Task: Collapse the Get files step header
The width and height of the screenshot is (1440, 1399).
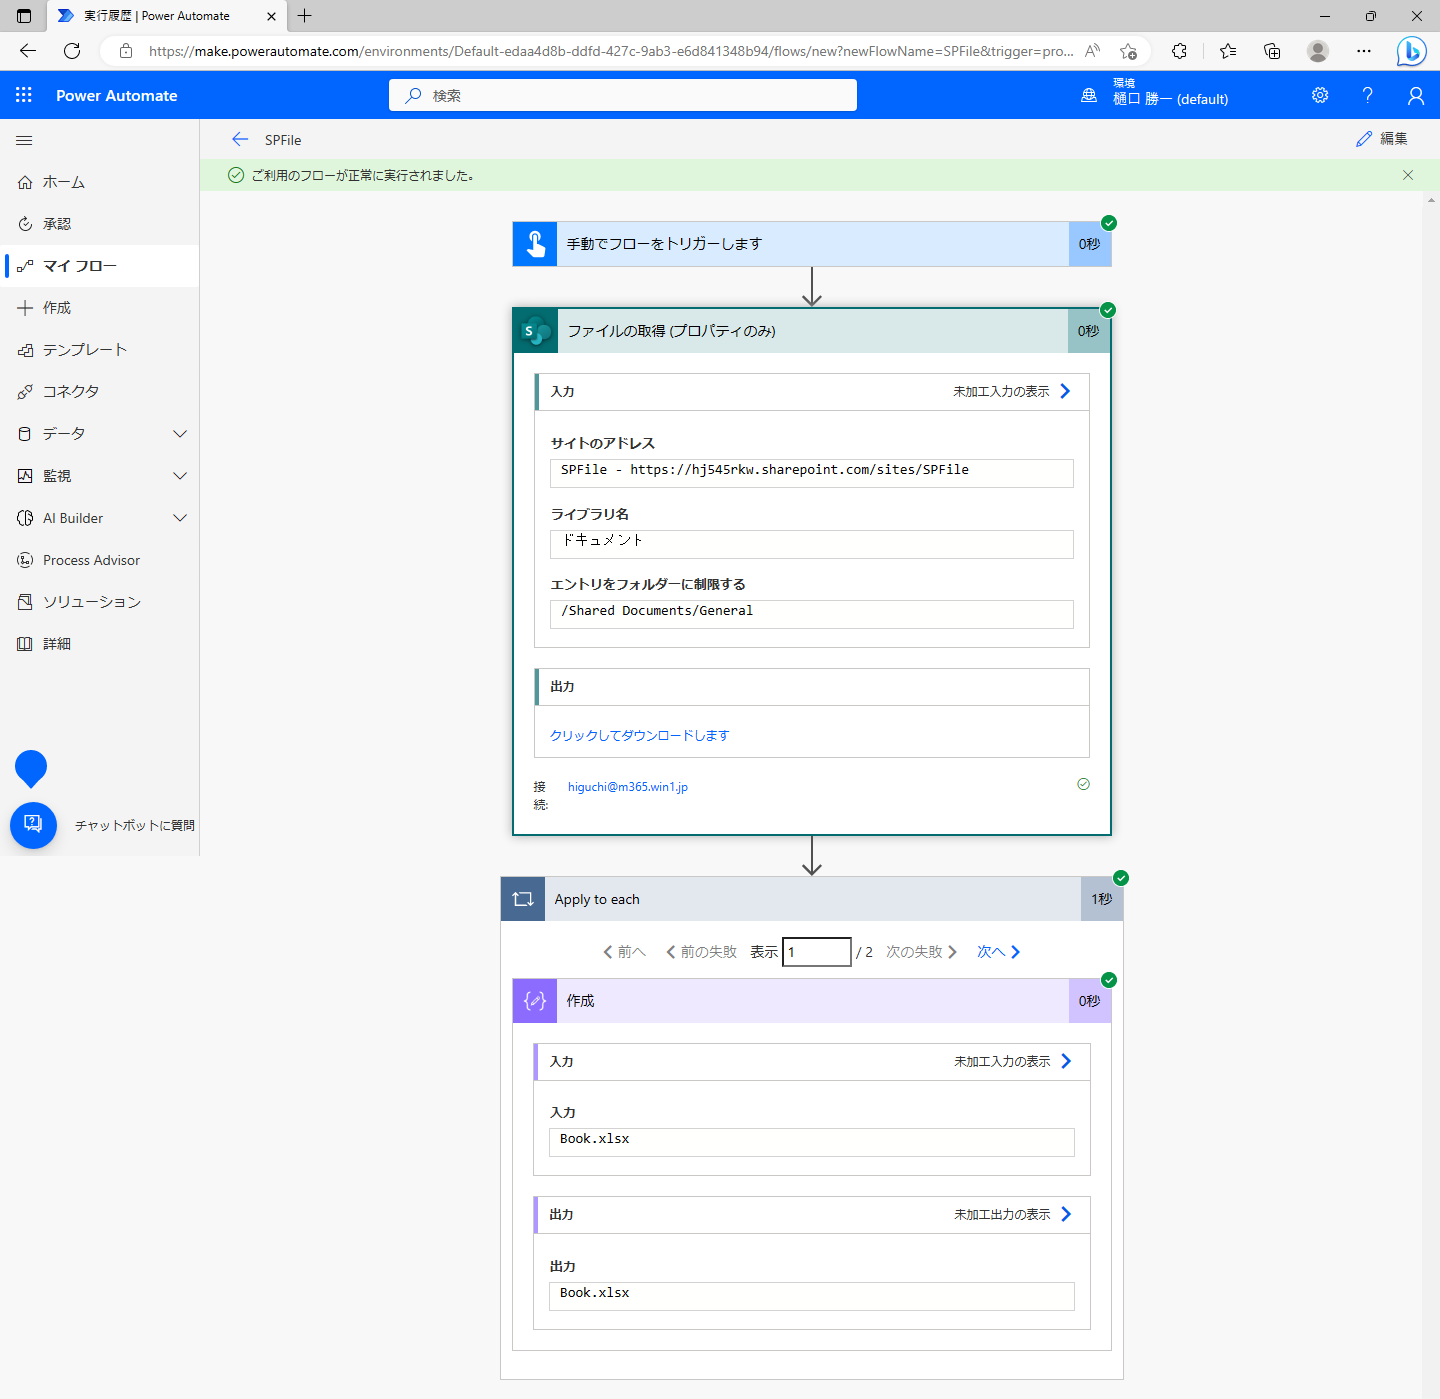Action: (x=812, y=331)
